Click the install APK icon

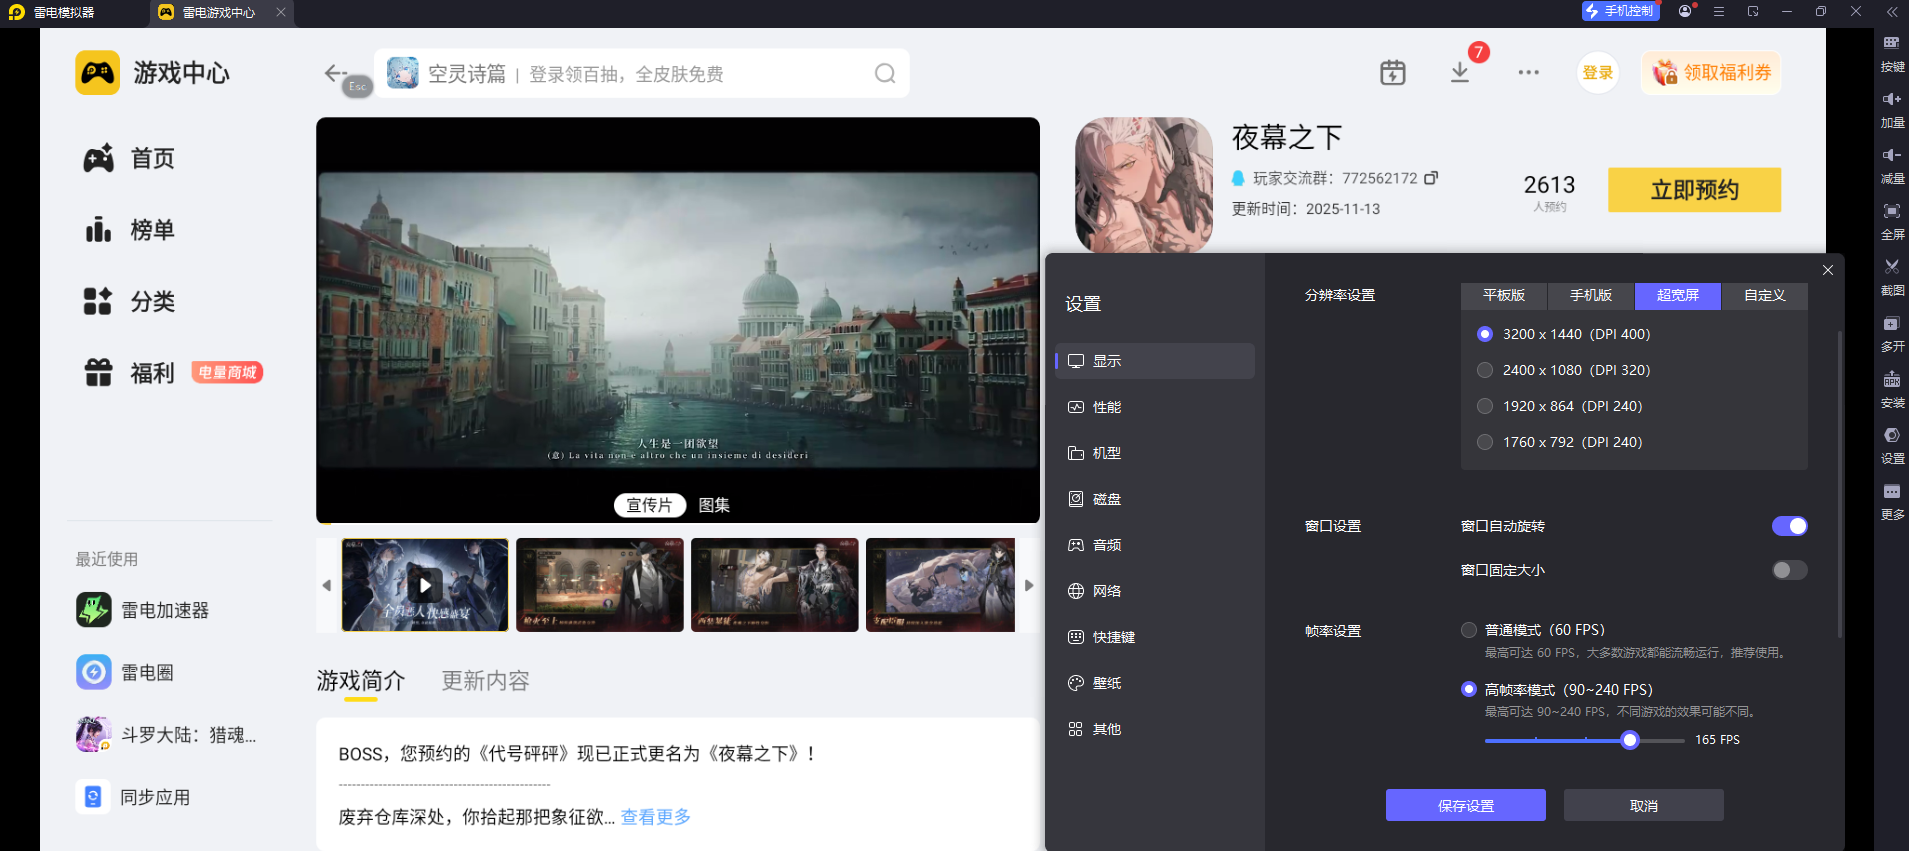pos(1891,380)
